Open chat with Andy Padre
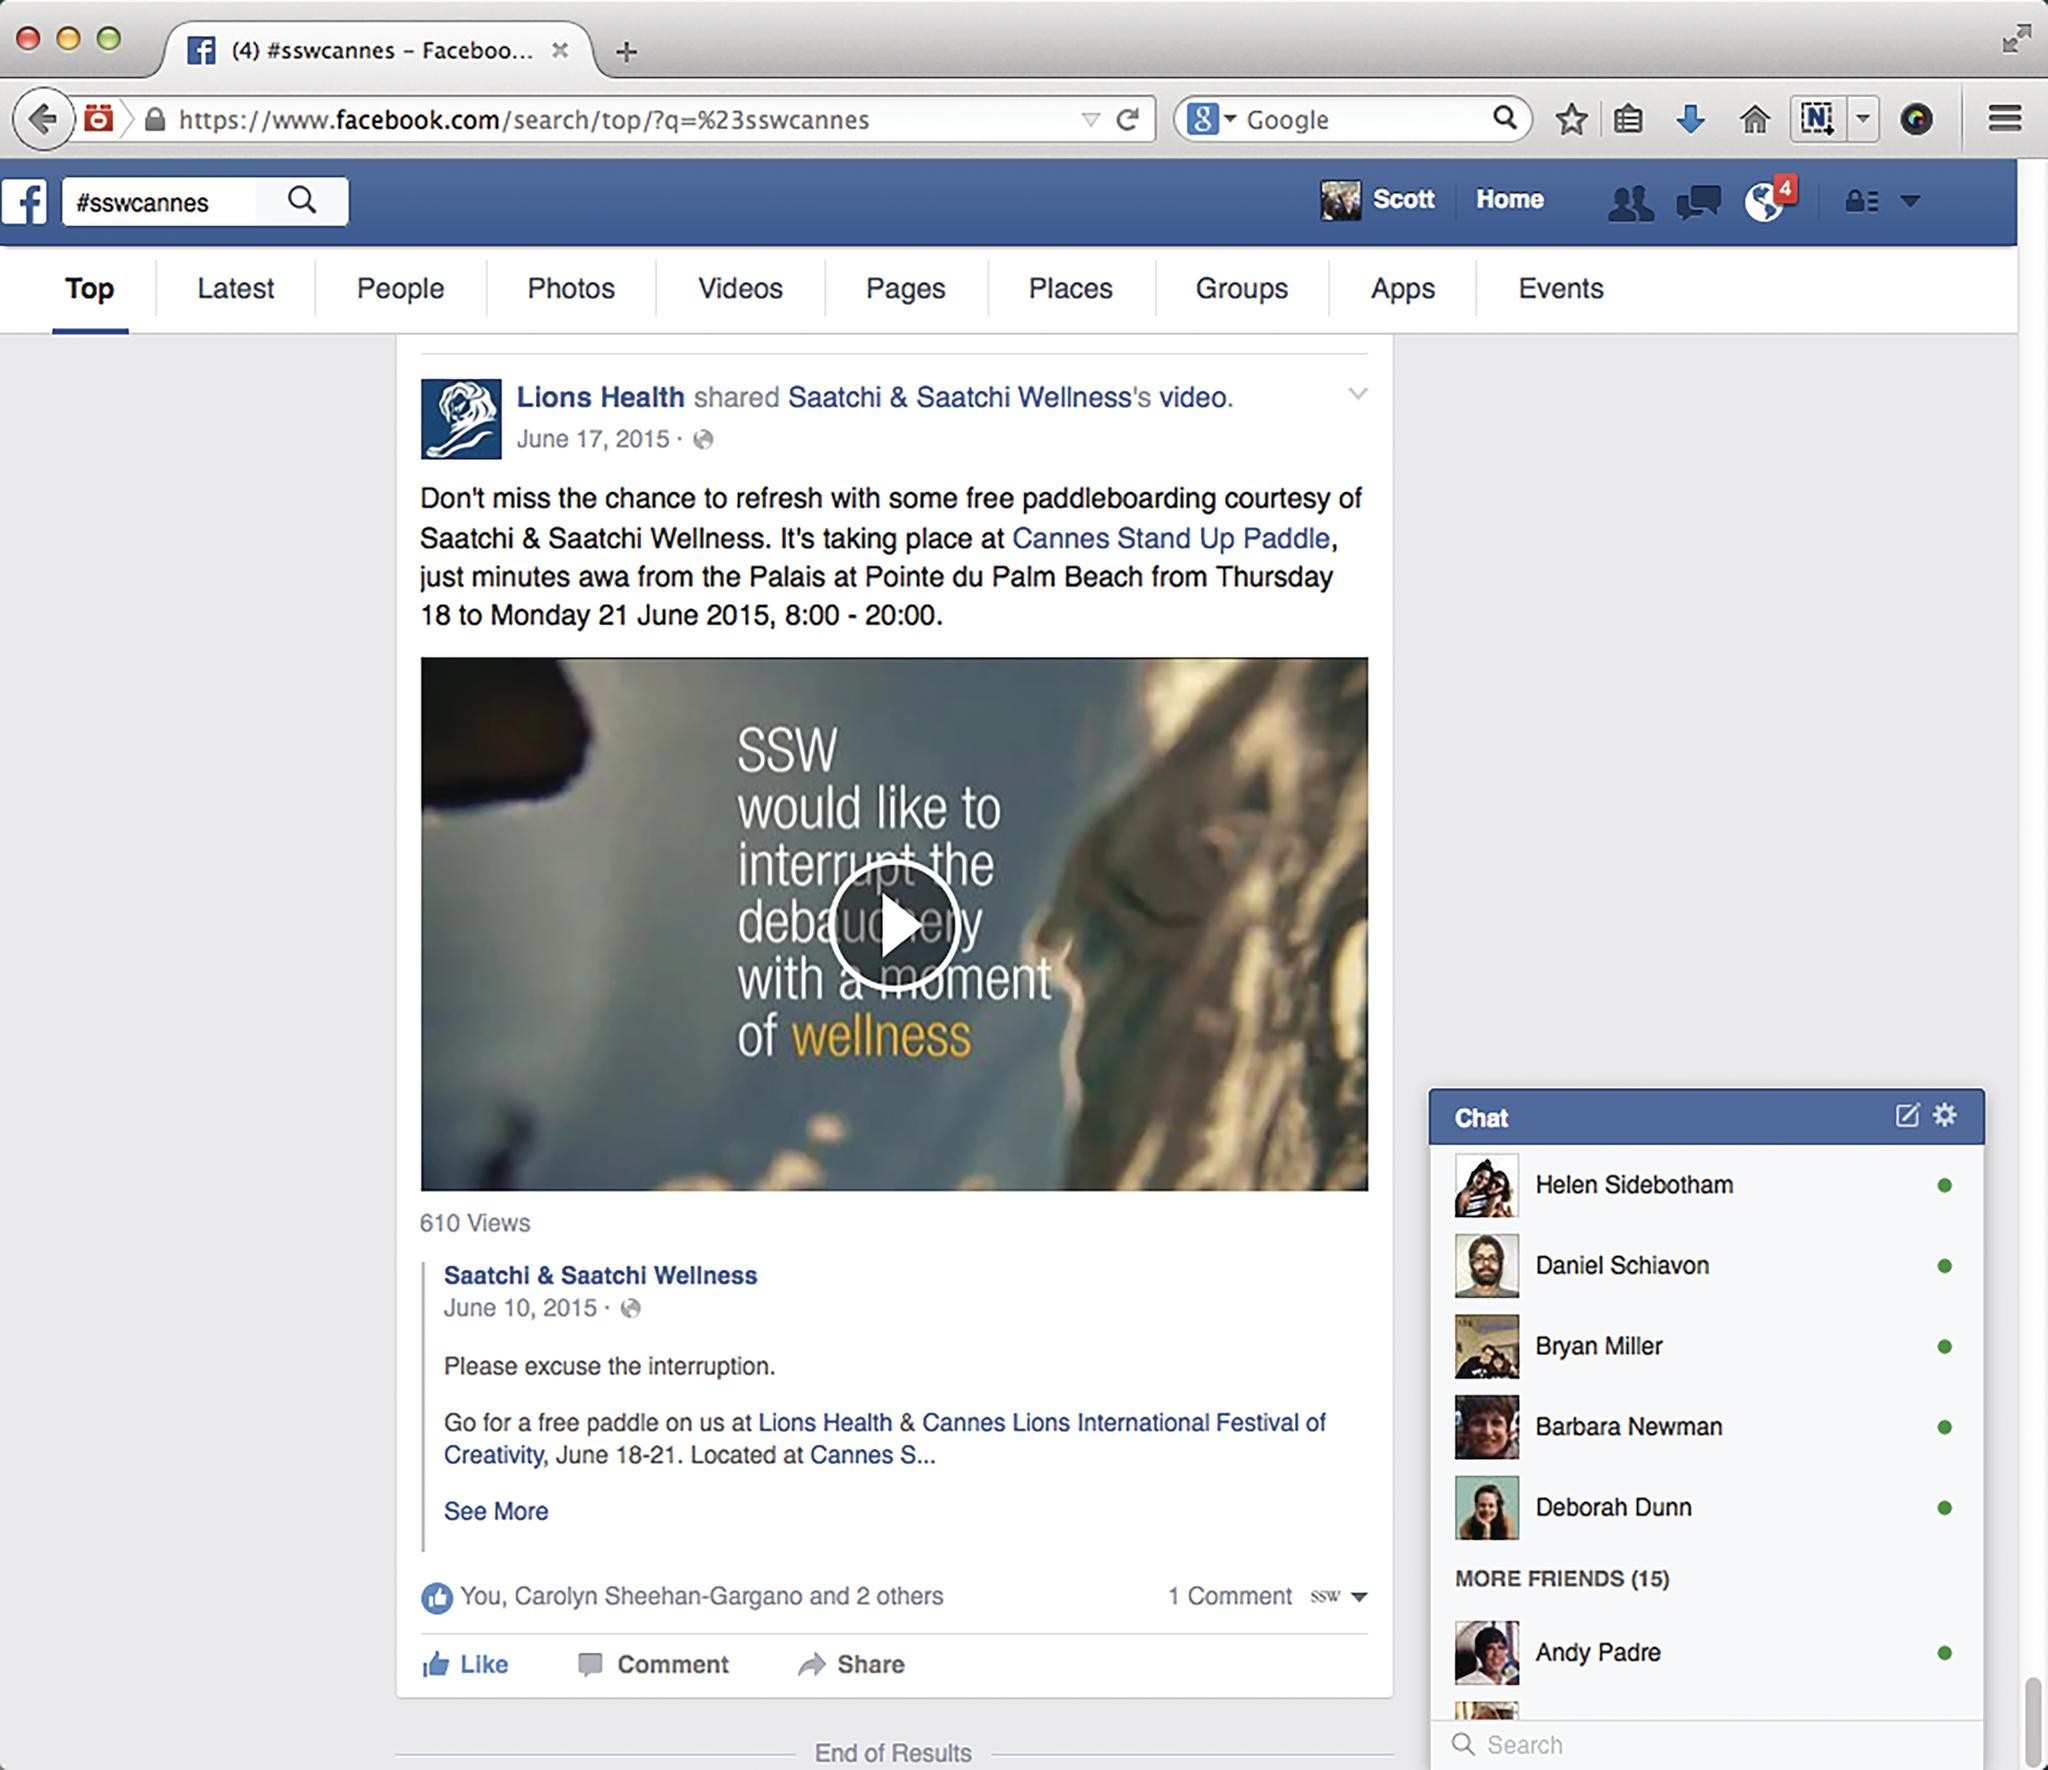Image resolution: width=2048 pixels, height=1770 pixels. tap(1706, 1653)
